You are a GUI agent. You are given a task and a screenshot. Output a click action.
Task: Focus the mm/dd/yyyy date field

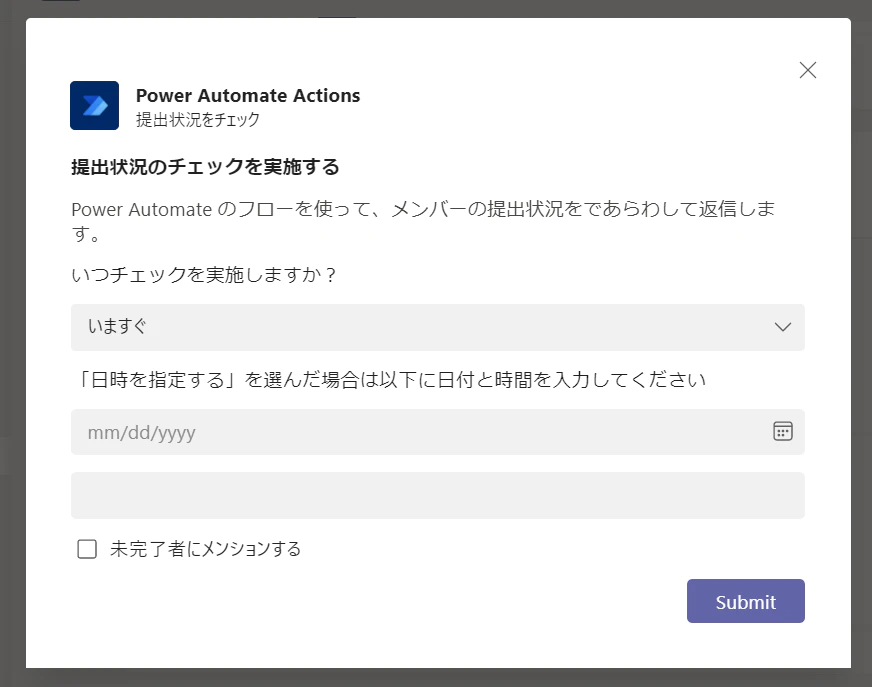(438, 432)
